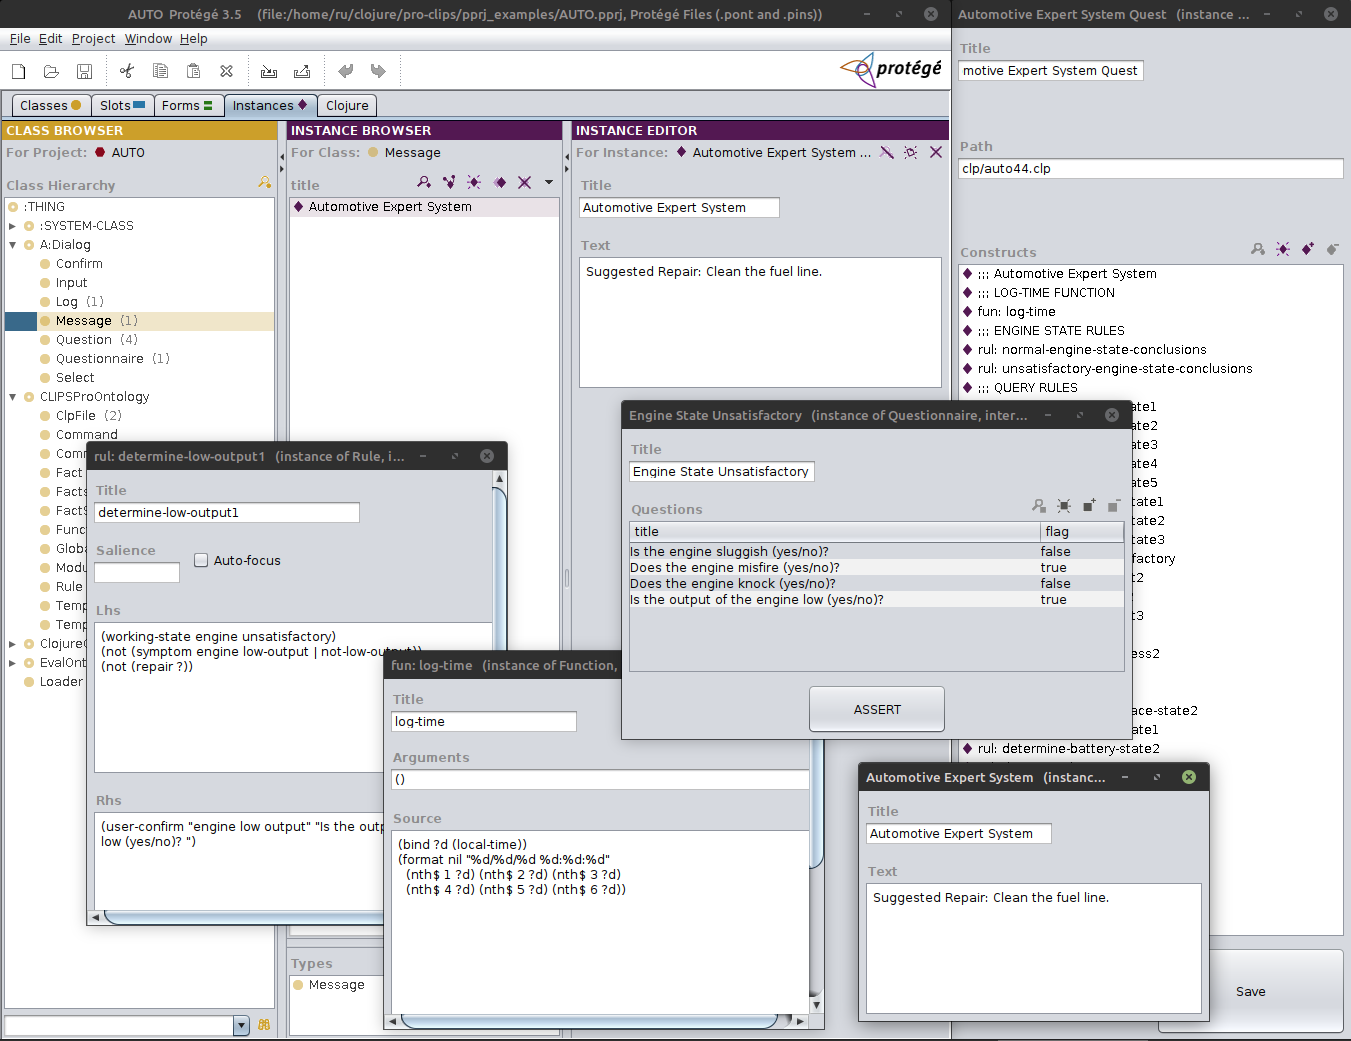Viewport: 1351px width, 1041px height.
Task: Switch to the Forms tab
Action: pyautogui.click(x=187, y=106)
